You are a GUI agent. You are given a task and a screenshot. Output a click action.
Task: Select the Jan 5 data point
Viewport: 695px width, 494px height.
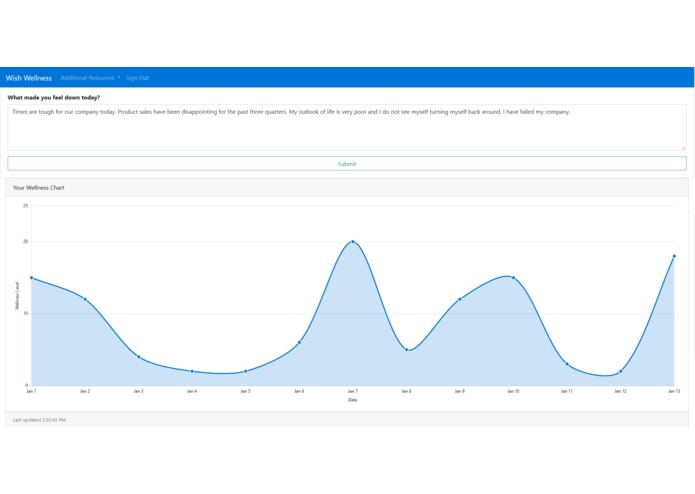(246, 371)
